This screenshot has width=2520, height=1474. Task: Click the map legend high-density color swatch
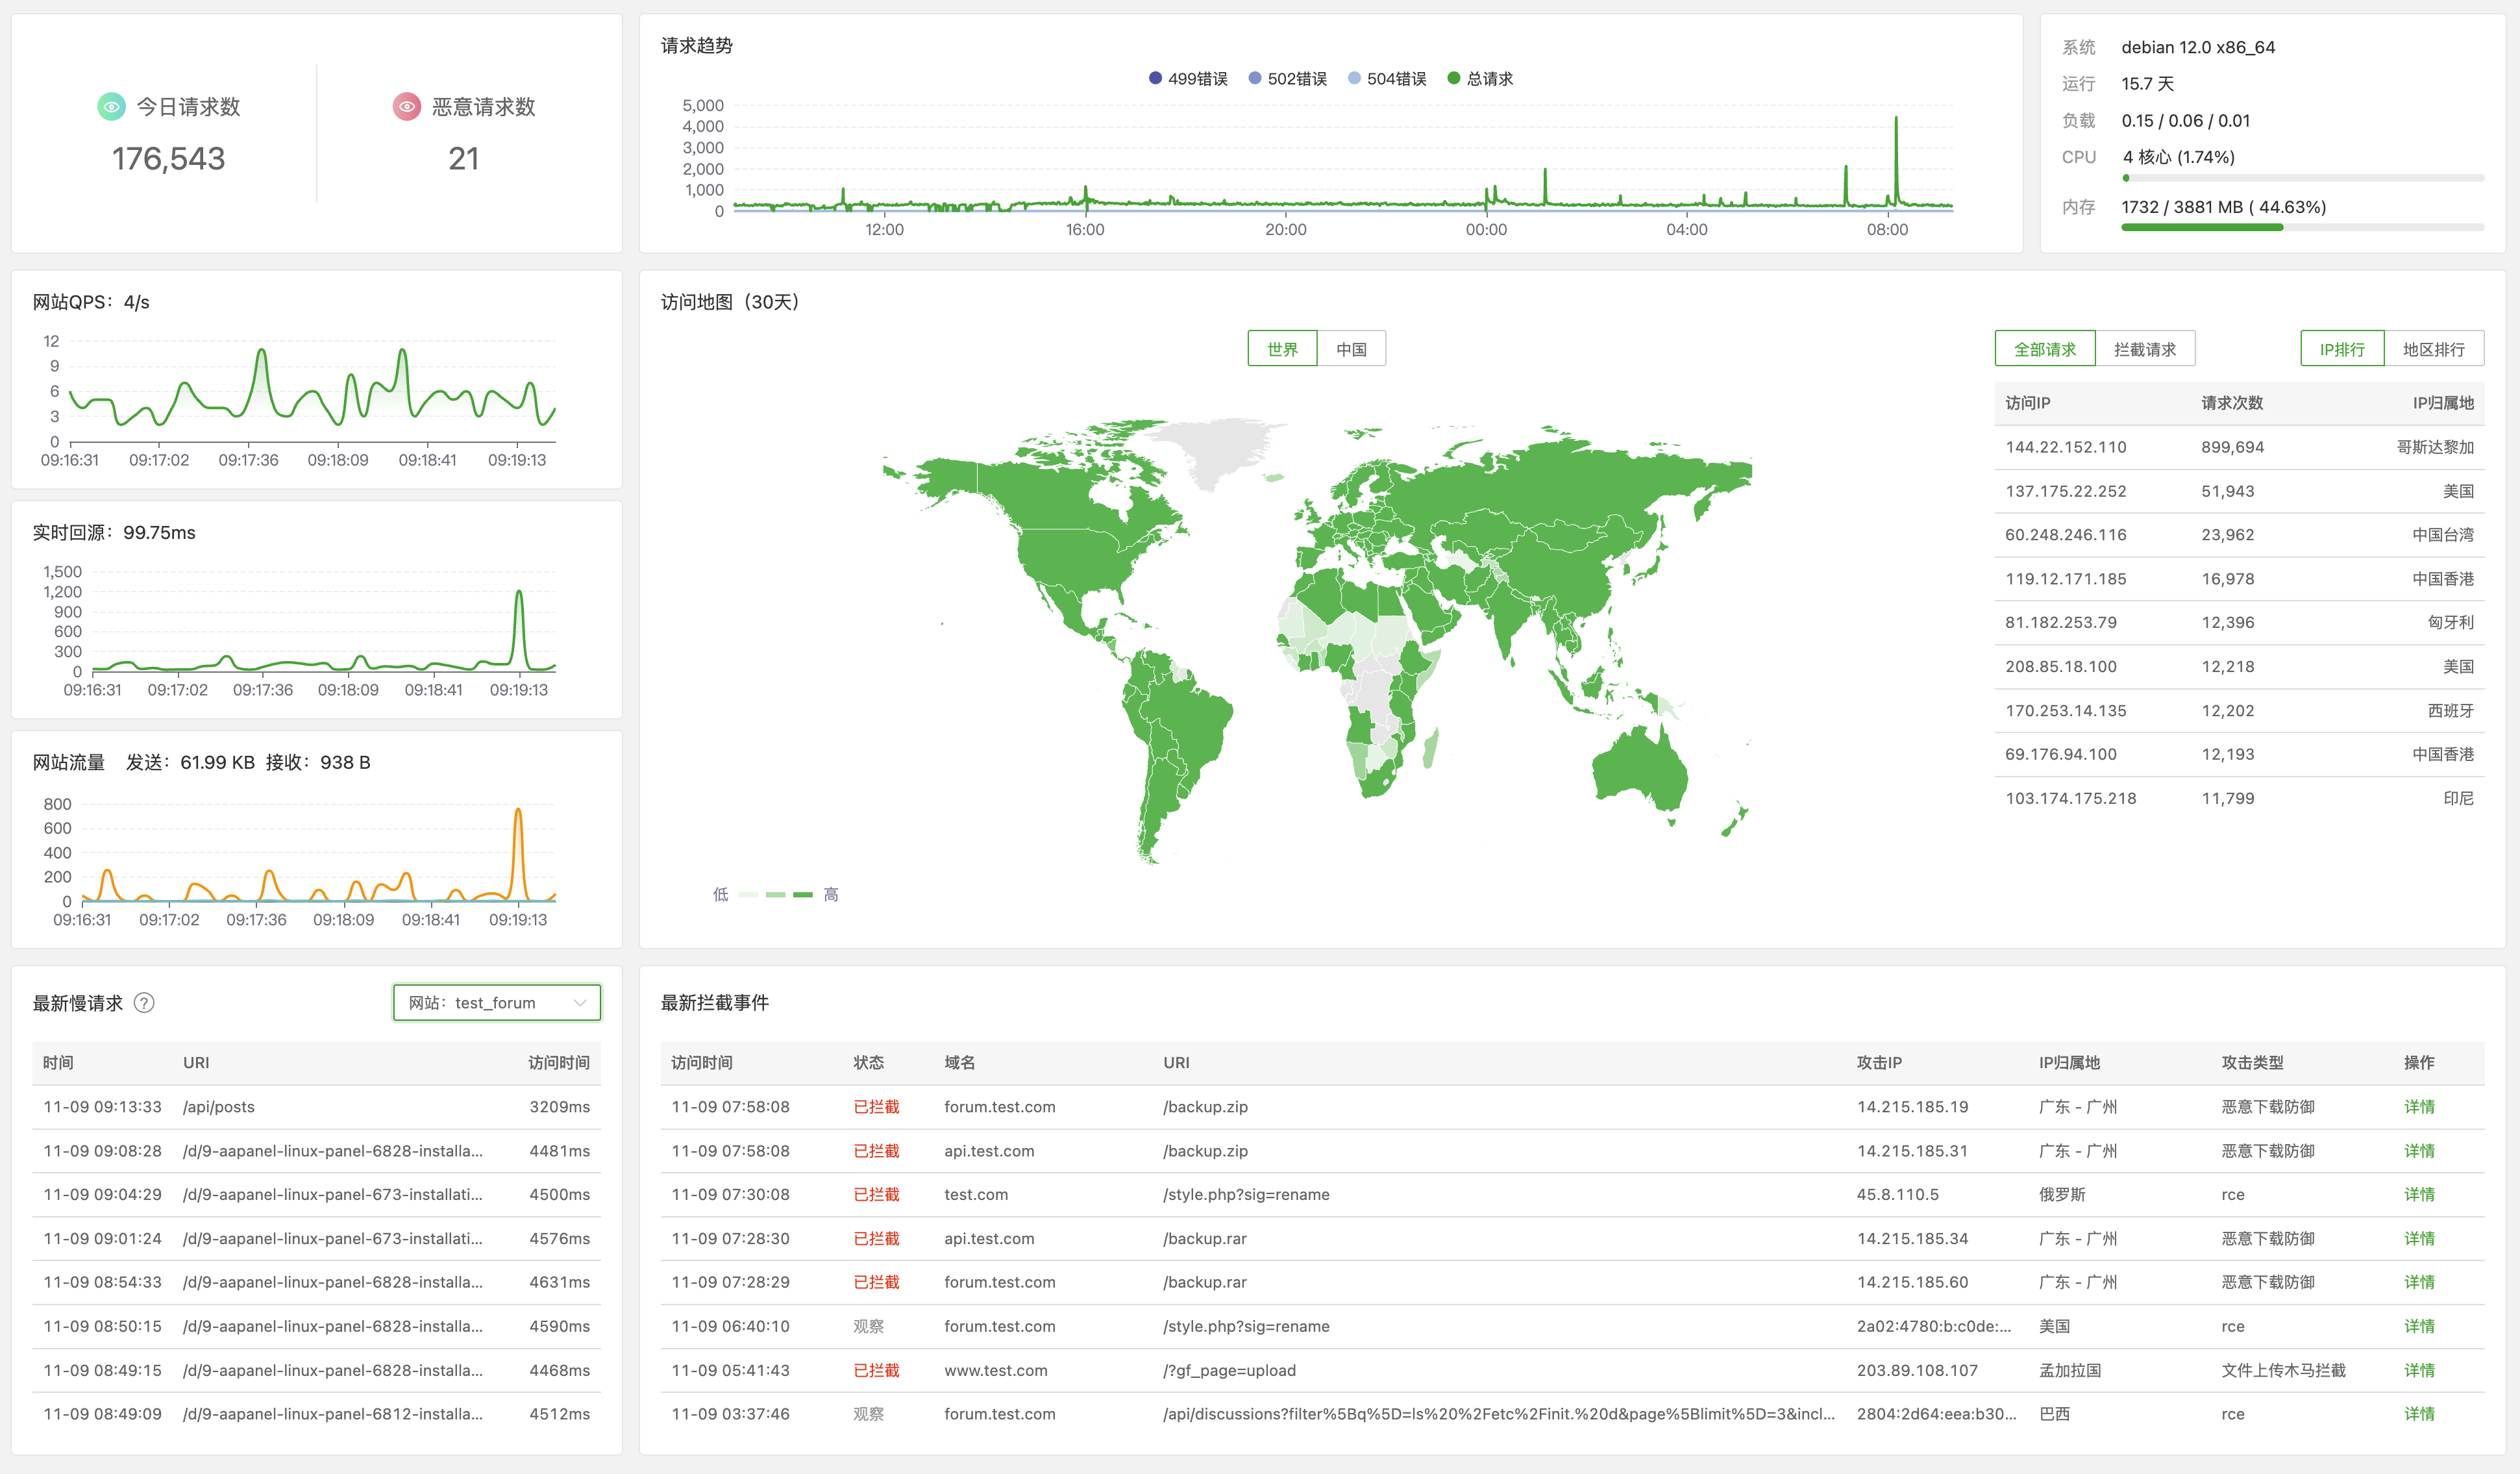coord(803,895)
